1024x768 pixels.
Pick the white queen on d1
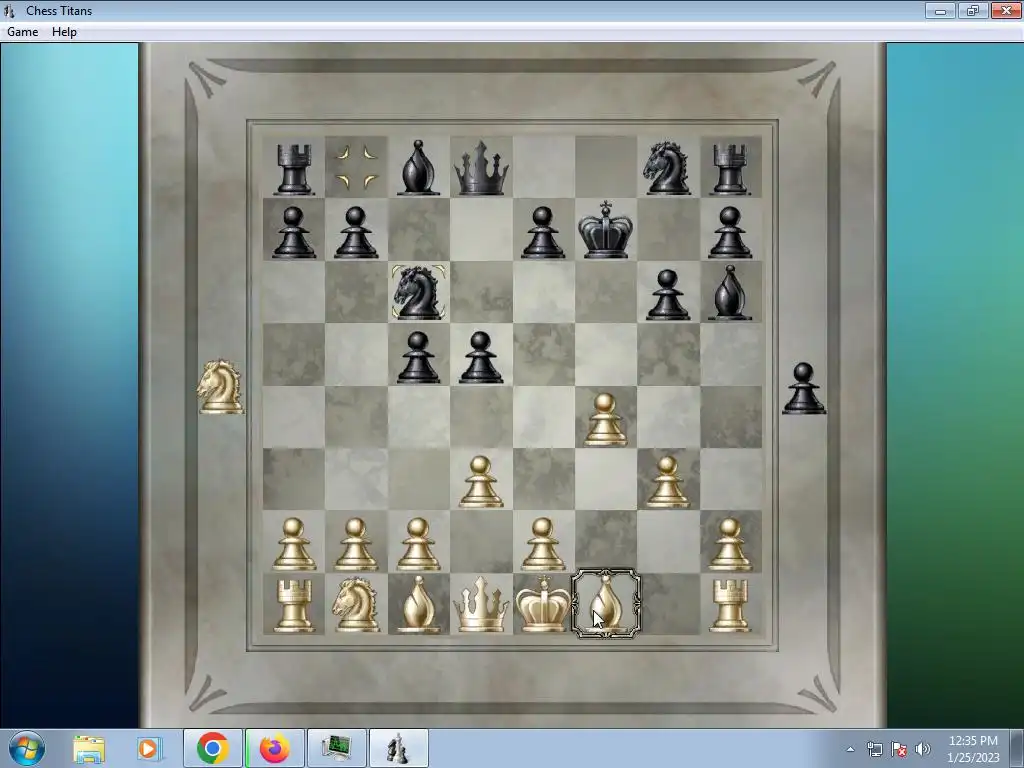tap(481, 605)
